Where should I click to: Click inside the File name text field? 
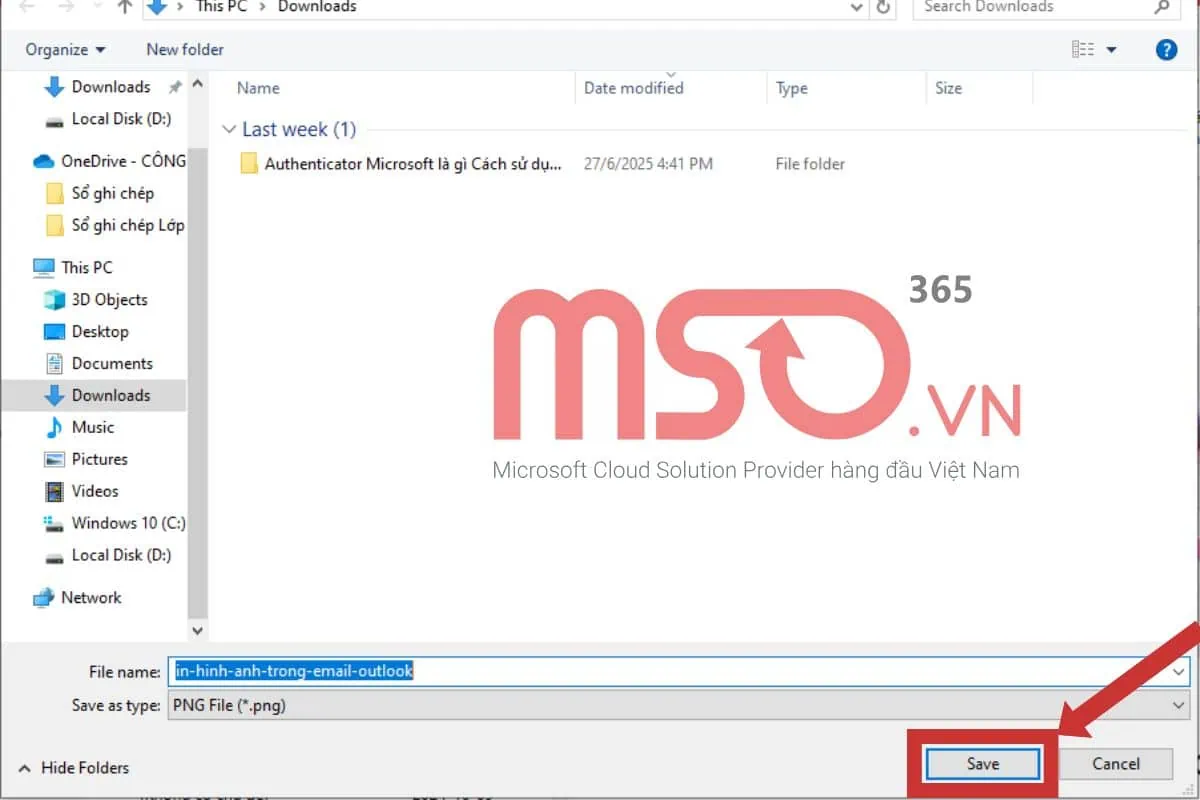pyautogui.click(x=500, y=671)
